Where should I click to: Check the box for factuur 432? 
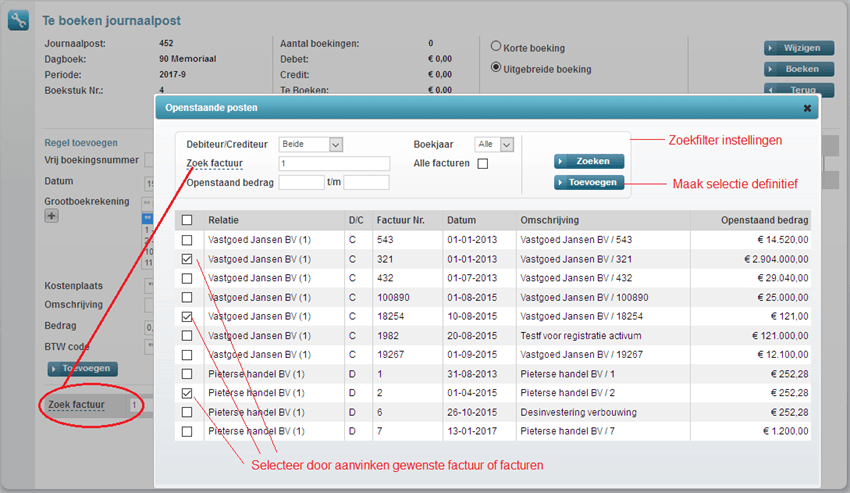tap(187, 278)
